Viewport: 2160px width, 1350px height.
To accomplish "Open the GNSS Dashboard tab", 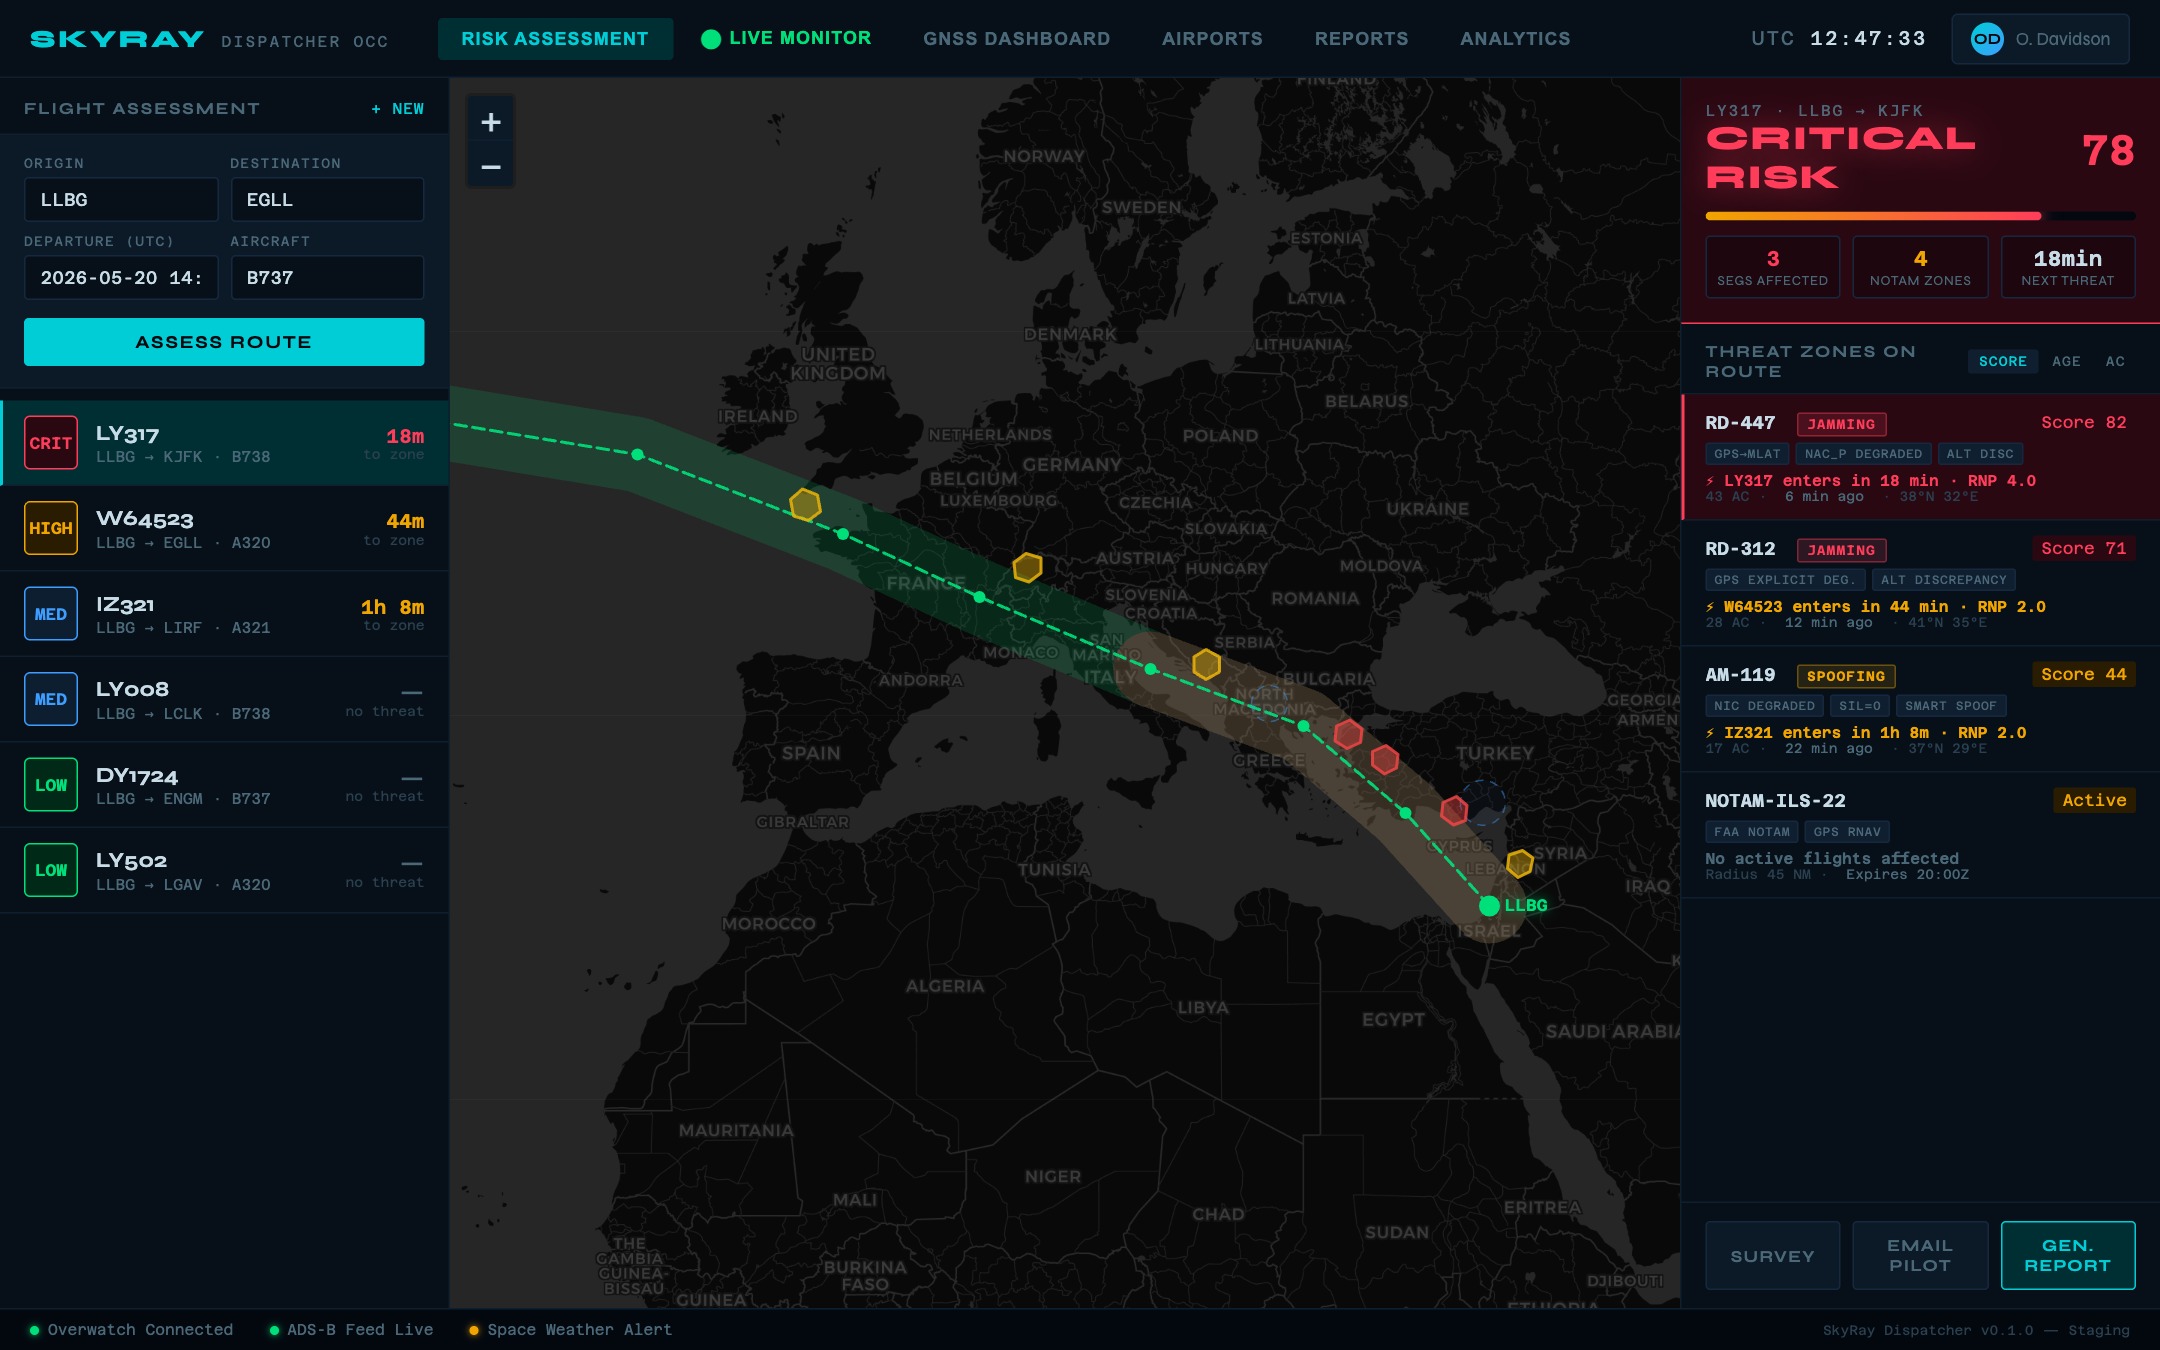I will [1016, 39].
